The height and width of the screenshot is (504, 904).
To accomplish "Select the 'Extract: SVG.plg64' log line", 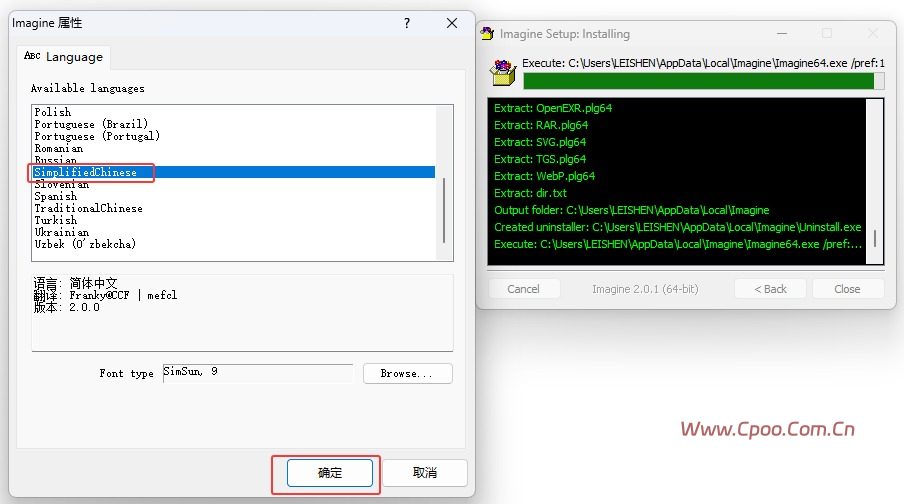I will click(540, 142).
